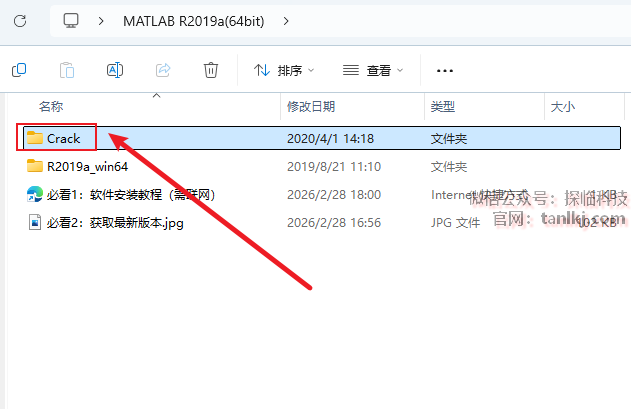Sort by the 大小 column header

pos(563,107)
